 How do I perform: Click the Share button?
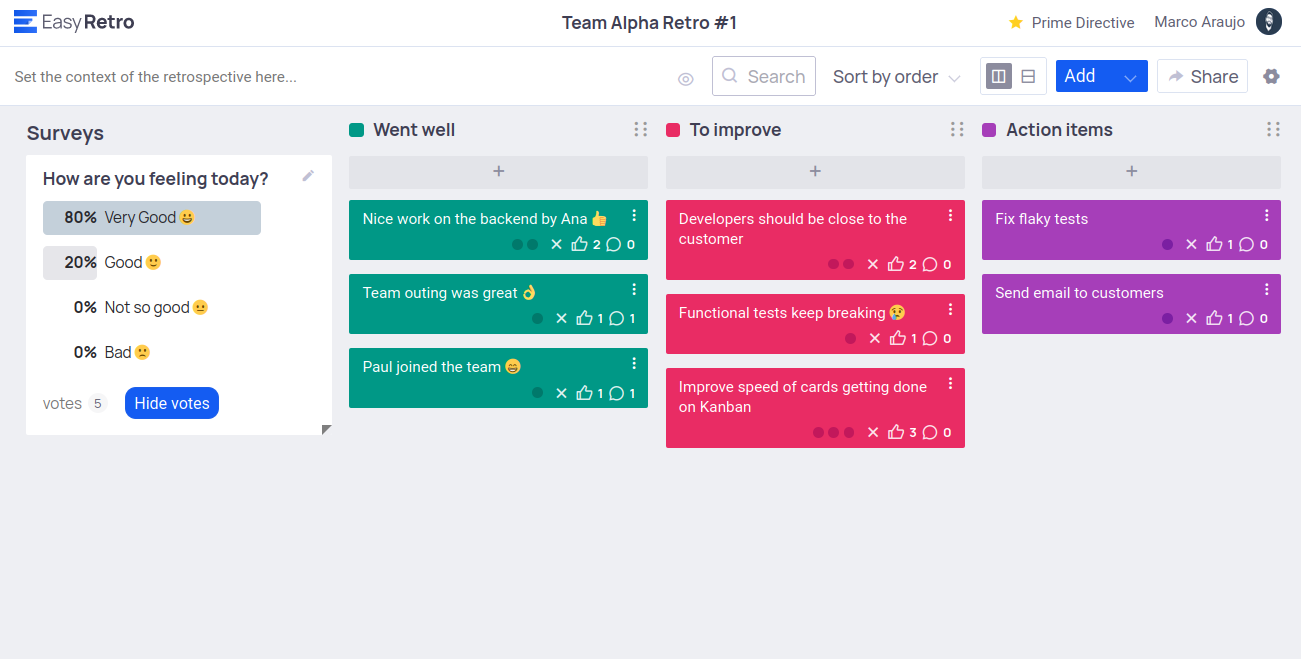pos(1202,76)
